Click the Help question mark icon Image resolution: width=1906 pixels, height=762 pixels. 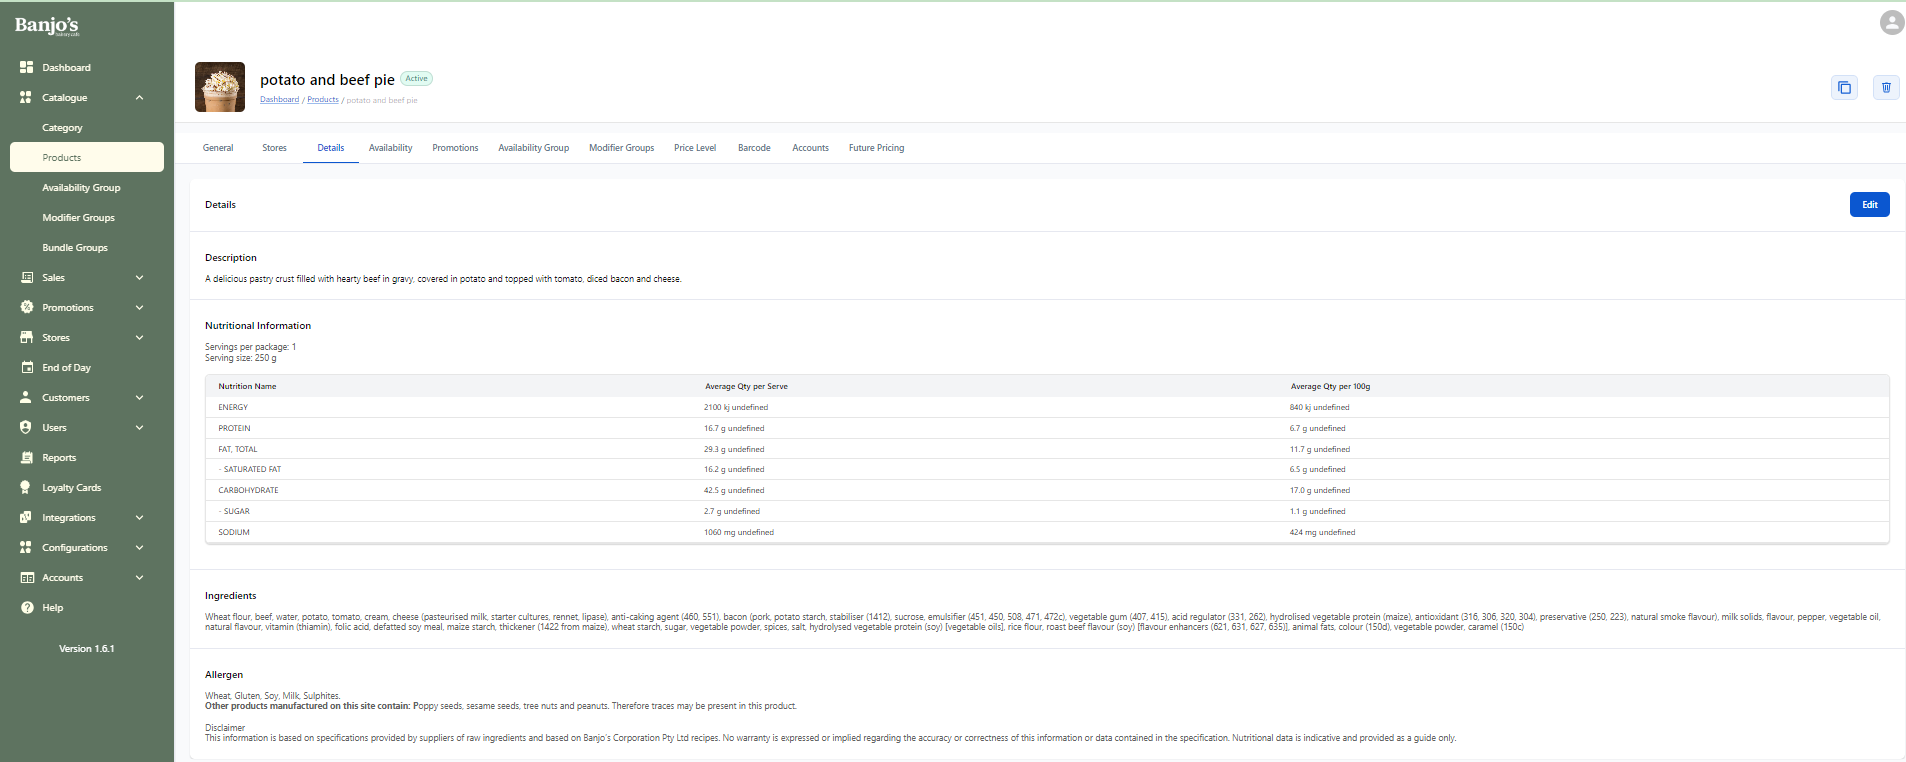(27, 608)
